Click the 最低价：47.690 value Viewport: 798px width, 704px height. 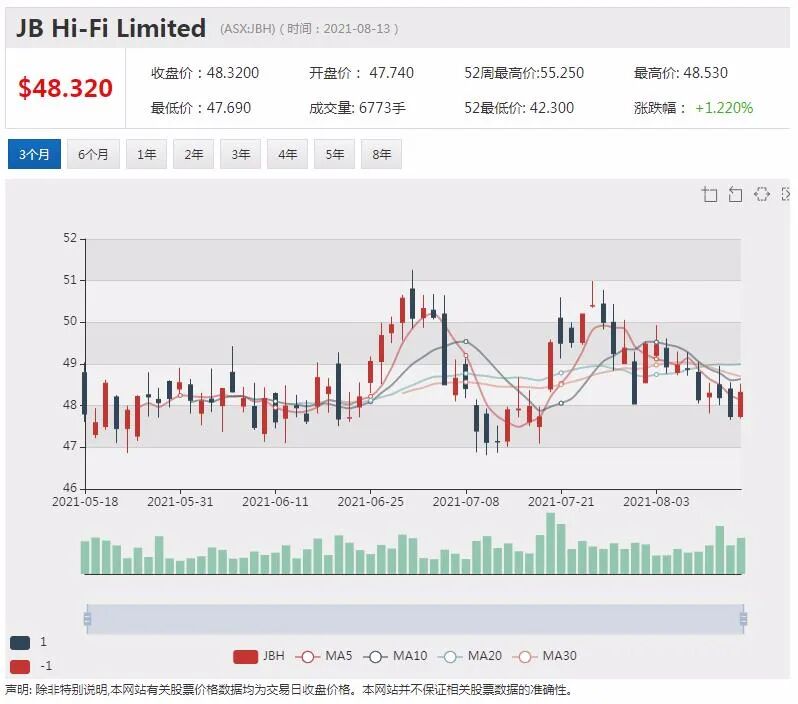[x=201, y=108]
